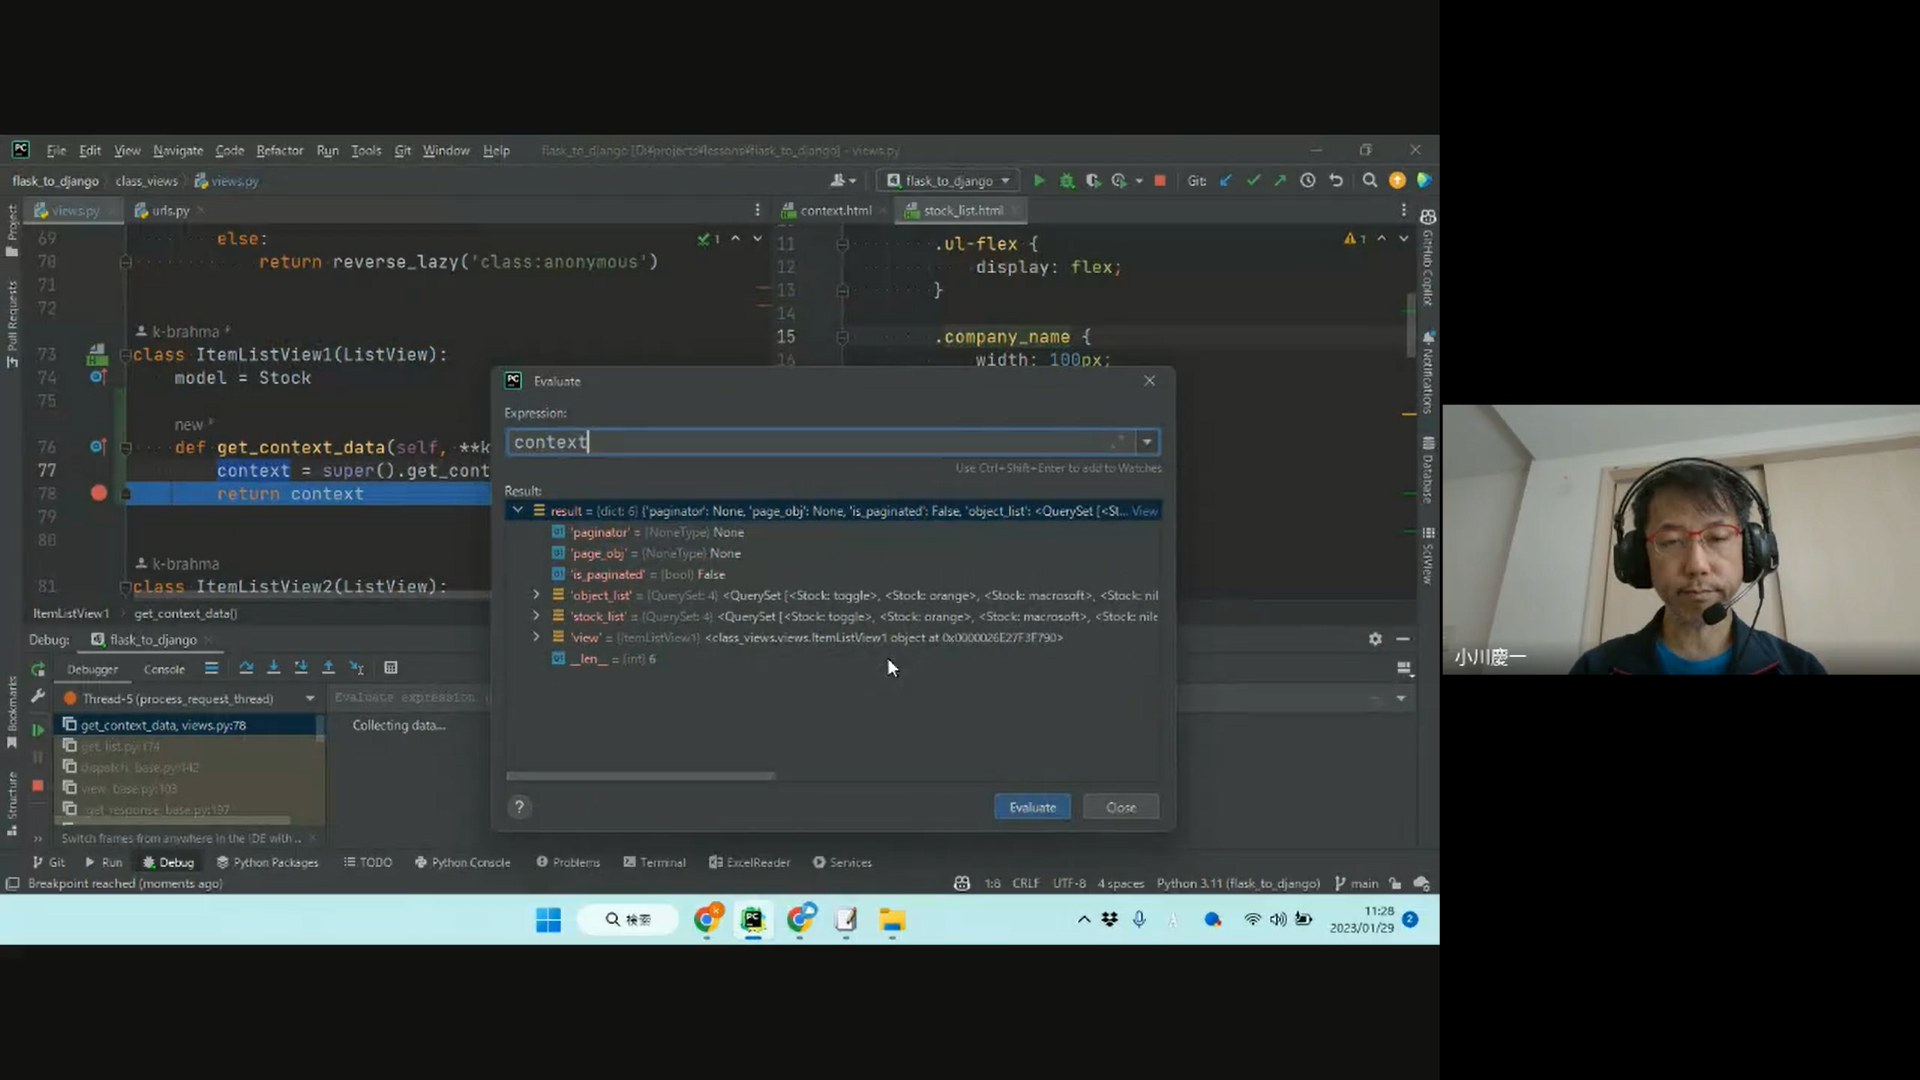The image size is (1920, 1080).
Task: Switch to the Console tab in debugger
Action: click(164, 669)
